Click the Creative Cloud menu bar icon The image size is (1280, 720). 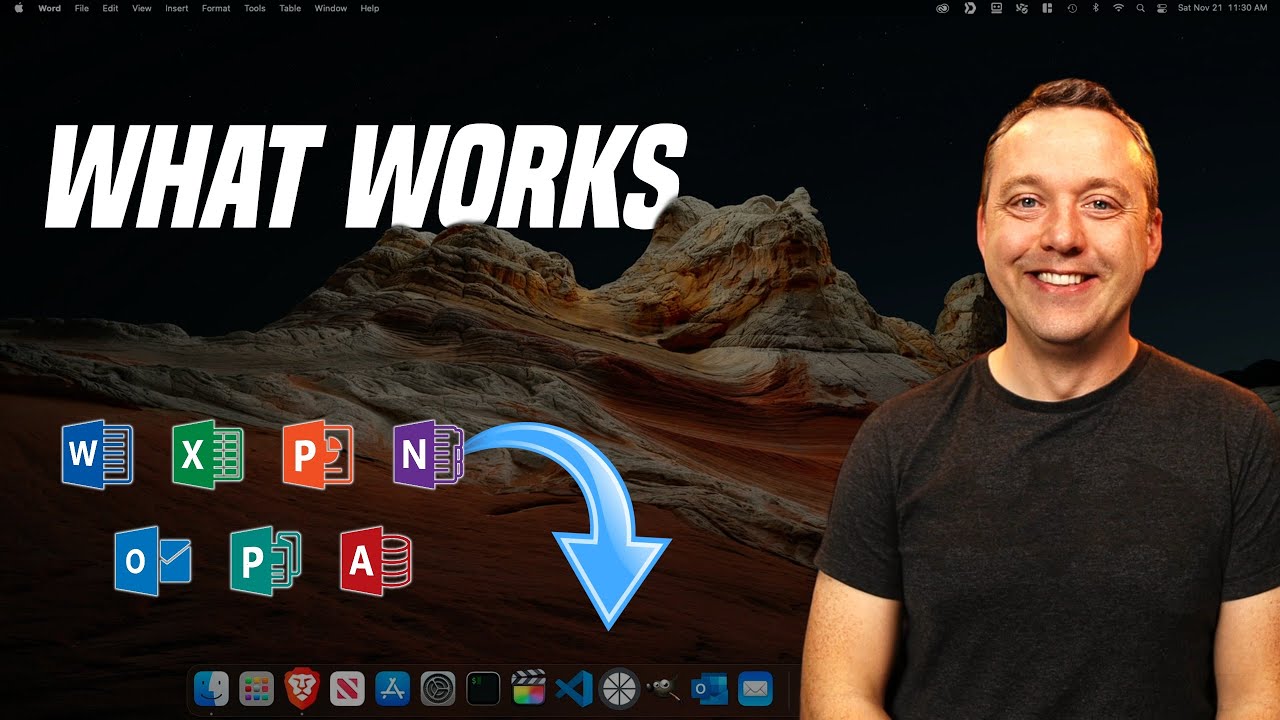pos(942,8)
